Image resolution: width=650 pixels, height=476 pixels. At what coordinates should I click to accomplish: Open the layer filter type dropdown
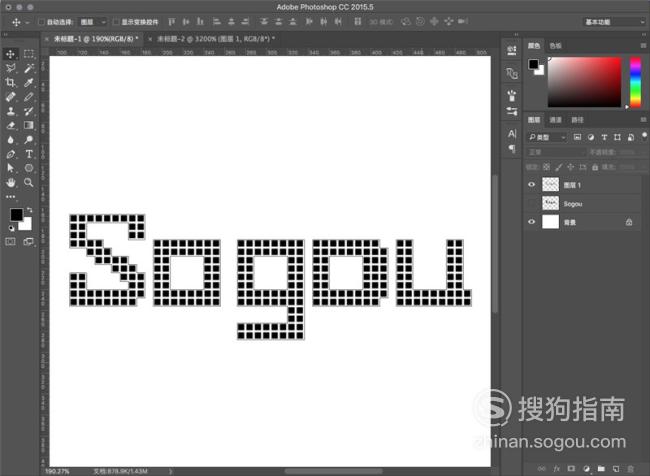pyautogui.click(x=547, y=137)
